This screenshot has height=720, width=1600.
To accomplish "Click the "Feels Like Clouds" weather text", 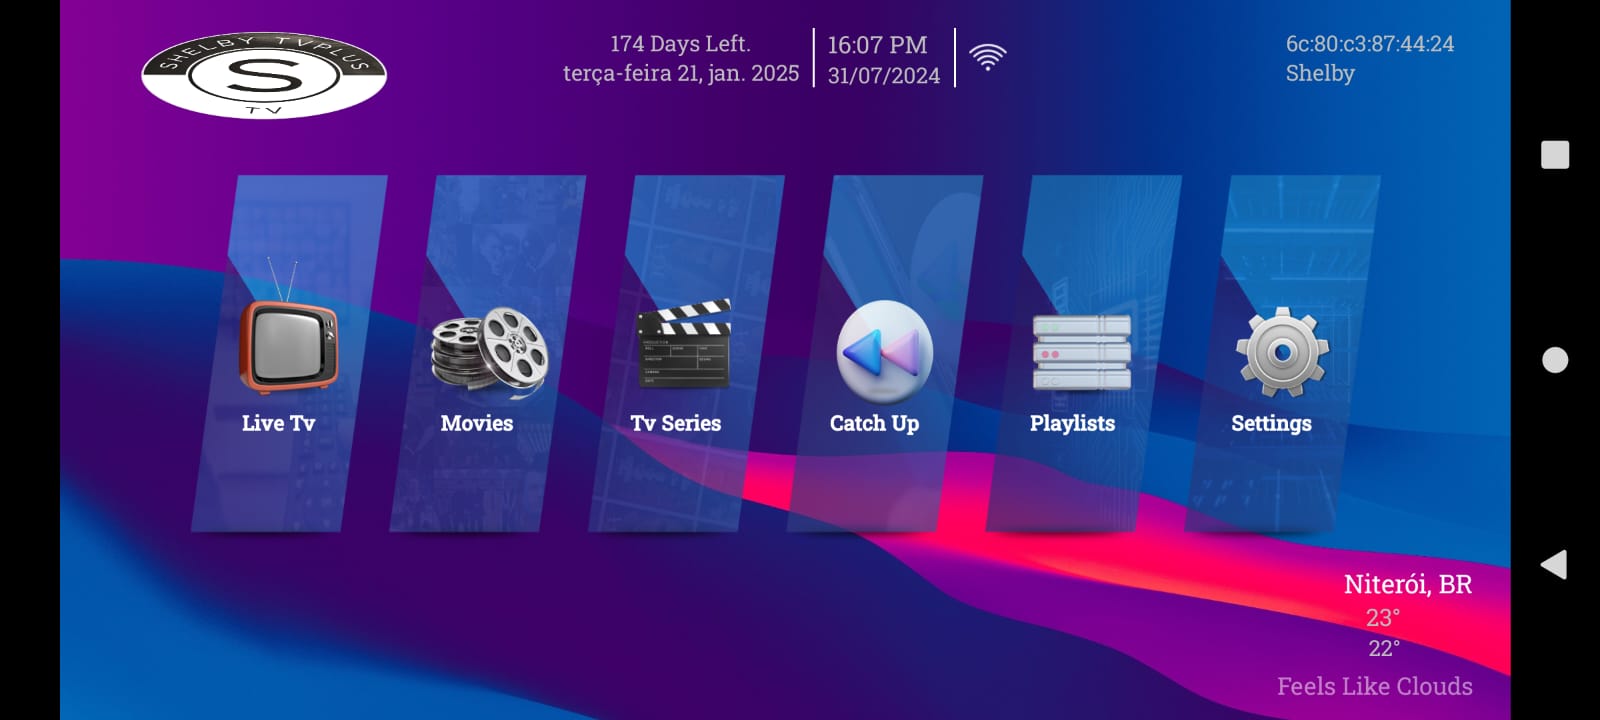I will click(x=1374, y=686).
